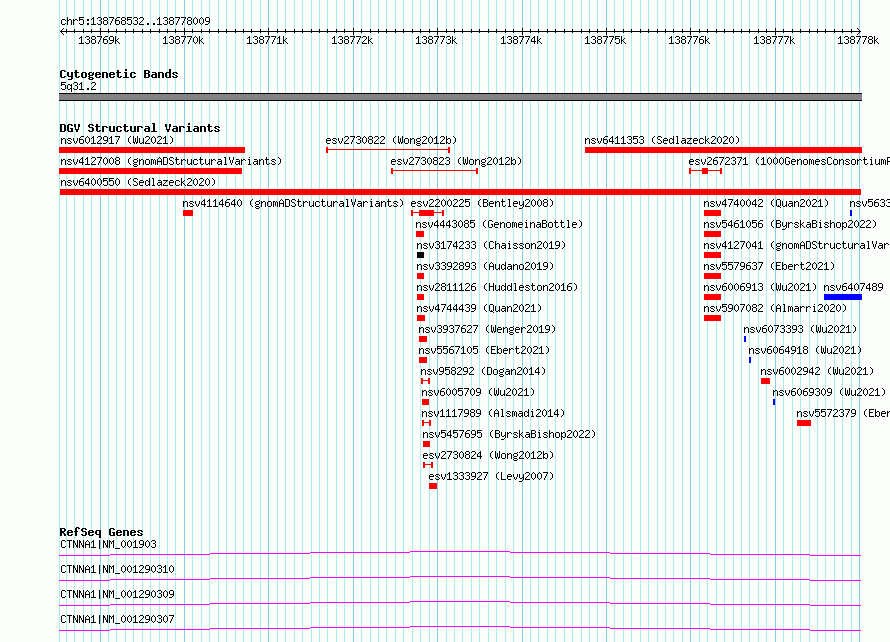Click the small red nsv4114640 variant block
This screenshot has width=890, height=642.
coord(188,213)
